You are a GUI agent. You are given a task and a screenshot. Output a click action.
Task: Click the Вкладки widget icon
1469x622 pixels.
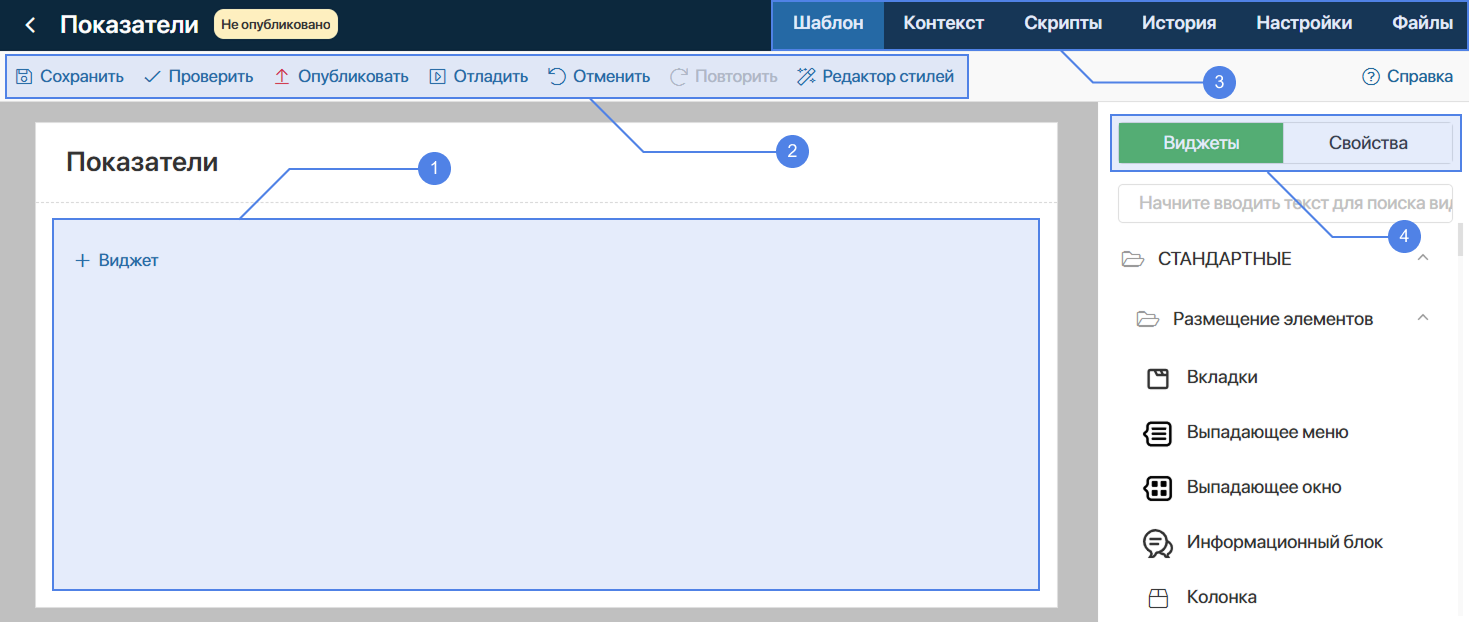point(1157,378)
